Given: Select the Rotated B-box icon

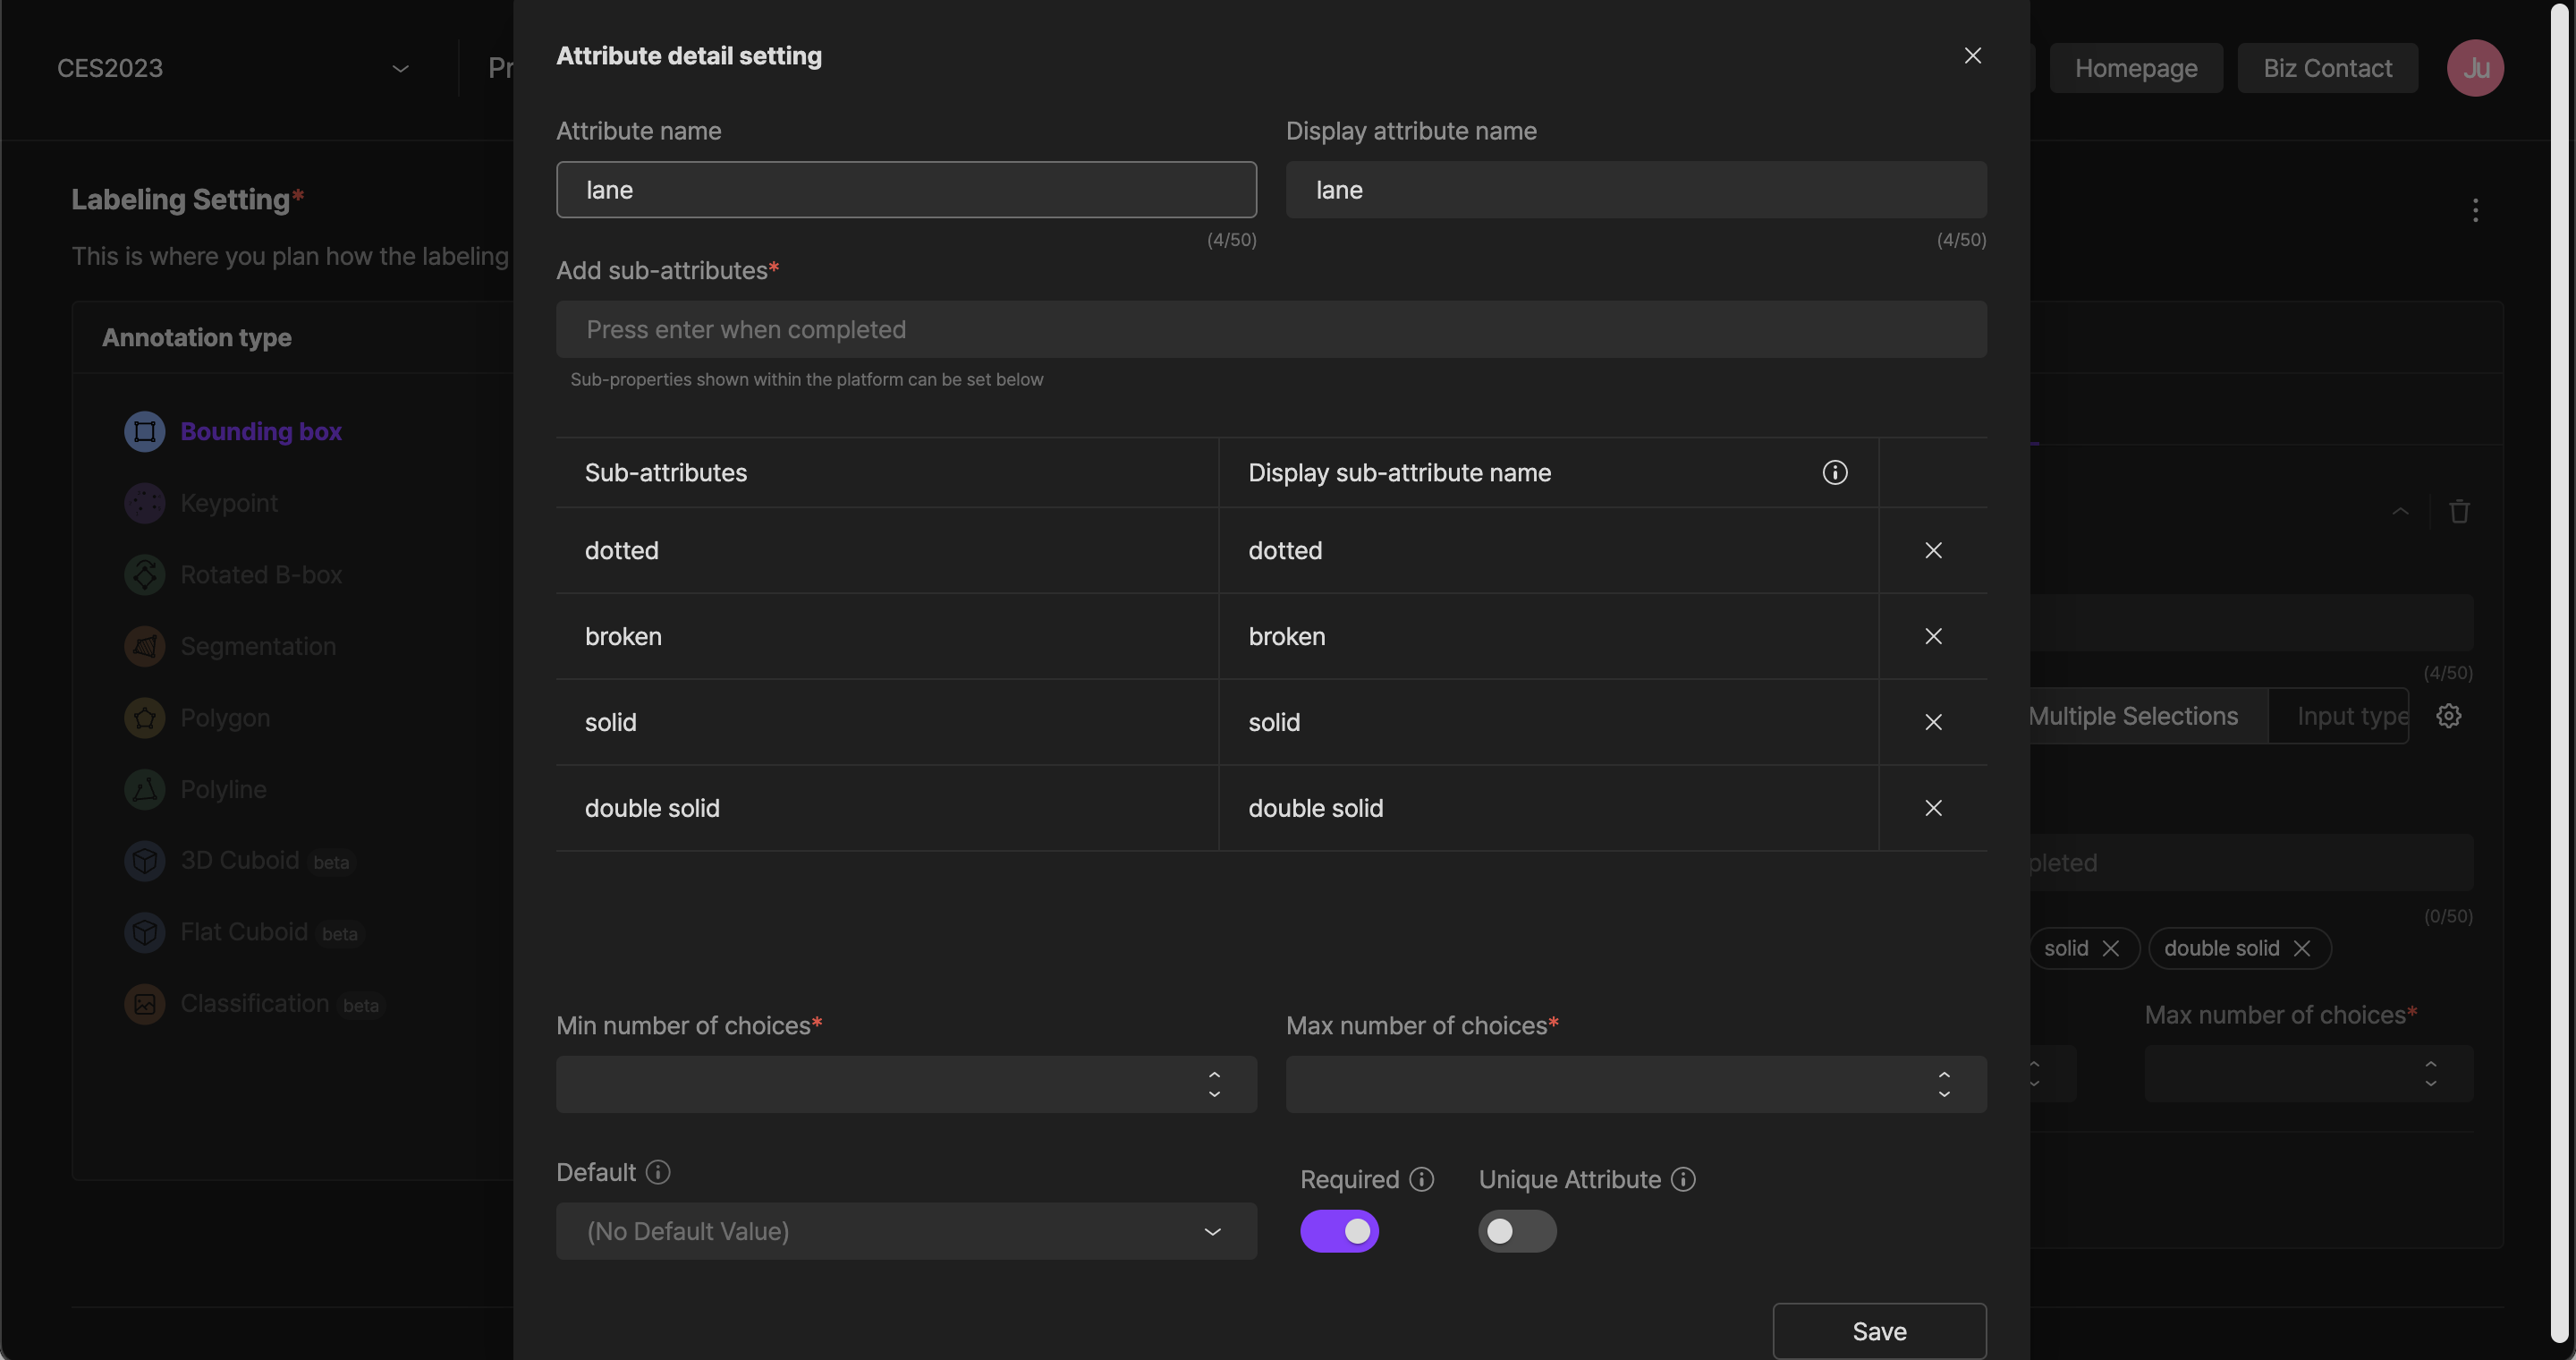Looking at the screenshot, I should (x=144, y=575).
